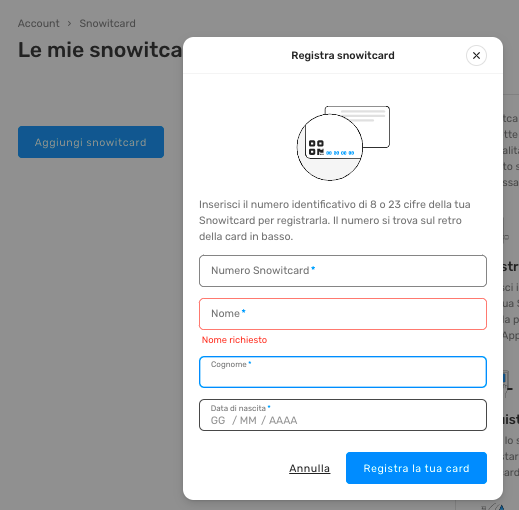Screen dimensions: 519x510
Task: Click the breadcrumb chevron after Account
Action: pyautogui.click(x=69, y=23)
